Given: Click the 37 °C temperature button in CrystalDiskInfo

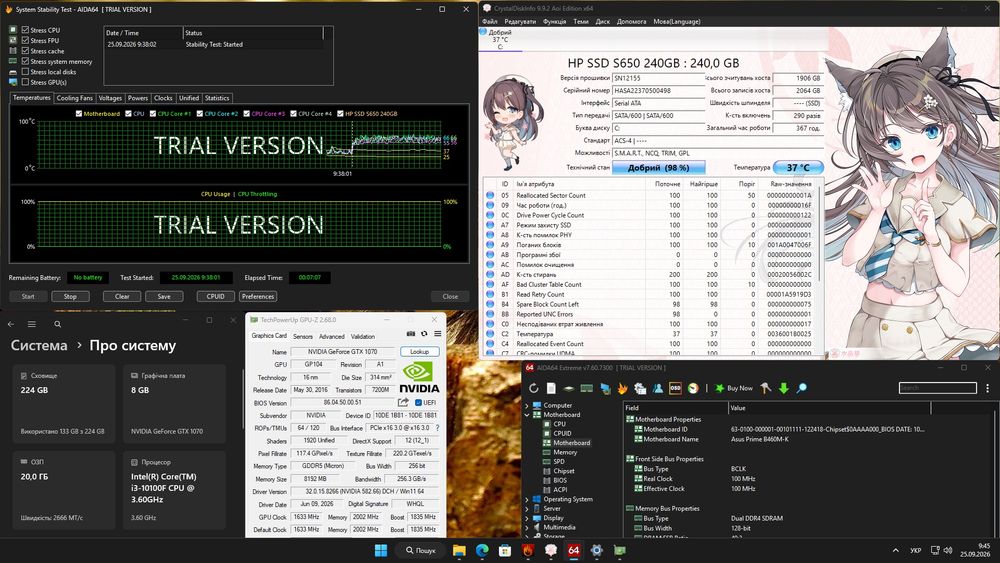Looking at the screenshot, I should (798, 167).
